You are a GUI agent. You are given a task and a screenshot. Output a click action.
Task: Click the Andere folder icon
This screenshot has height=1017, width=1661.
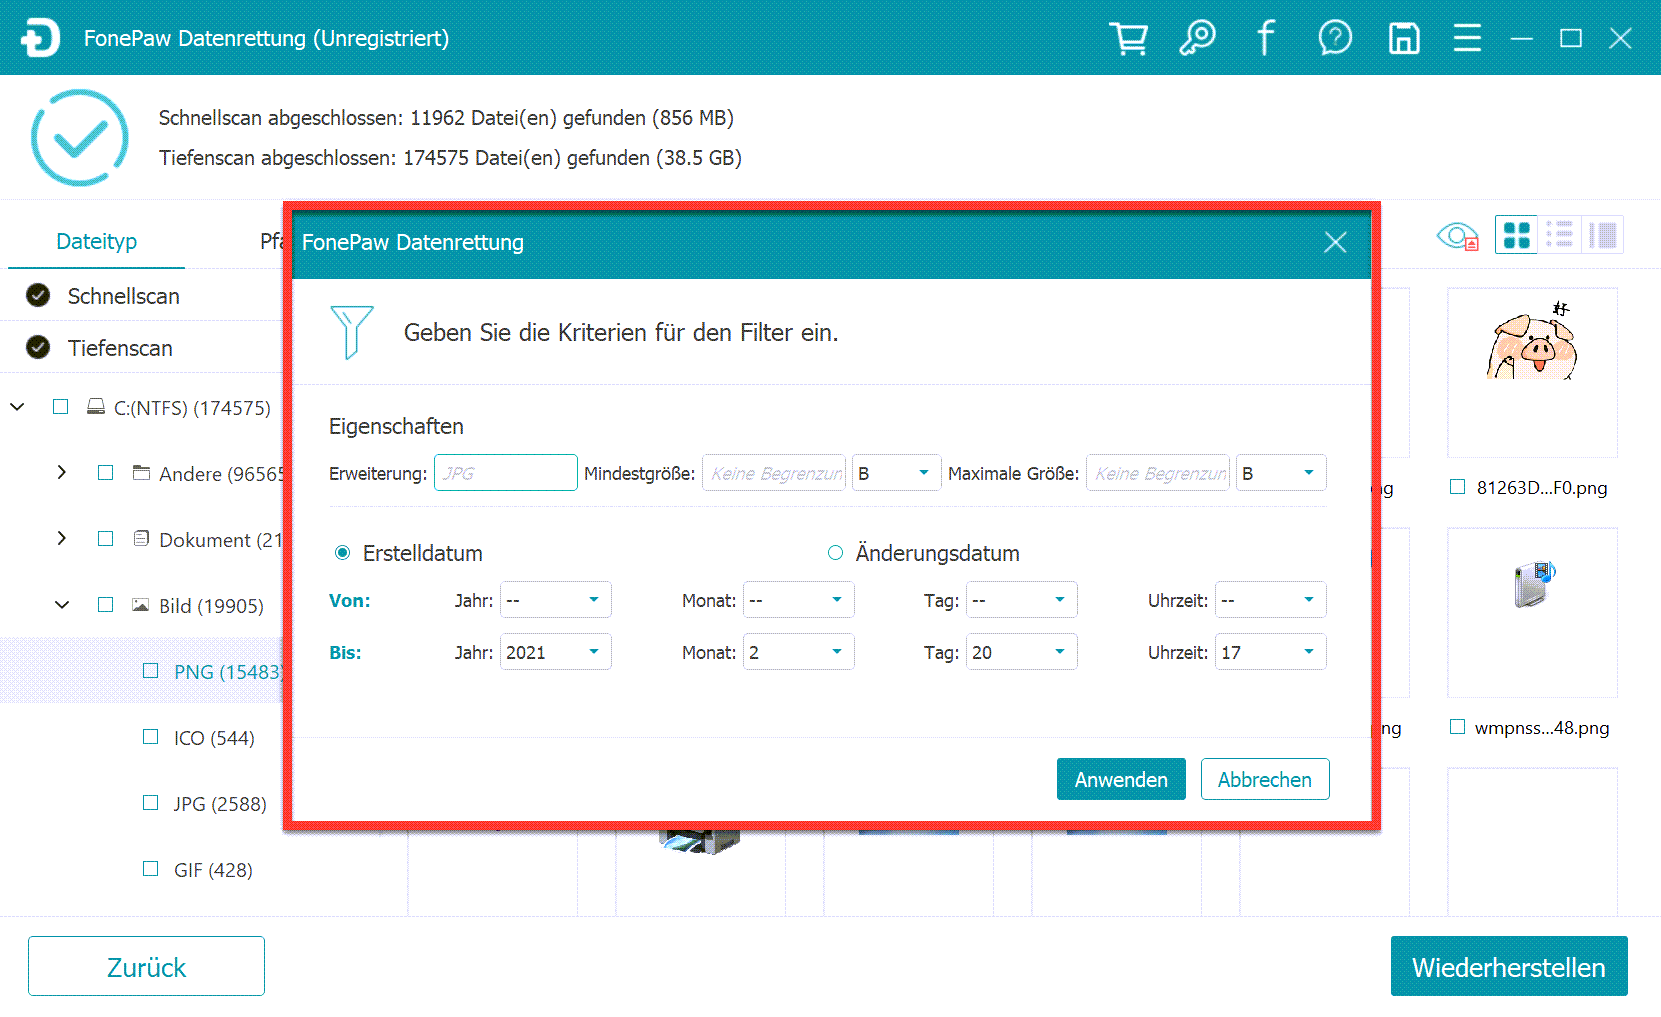click(x=142, y=473)
